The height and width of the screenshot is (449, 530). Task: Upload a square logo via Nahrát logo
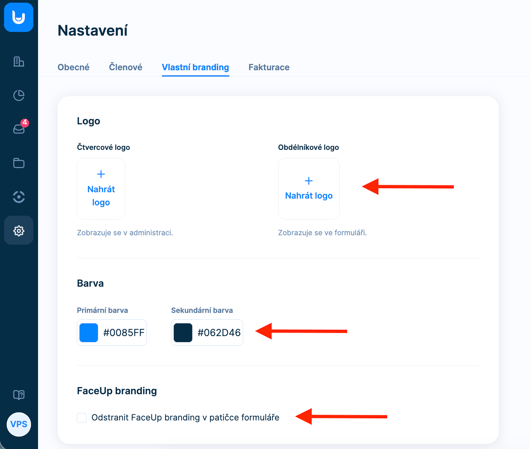pos(101,189)
